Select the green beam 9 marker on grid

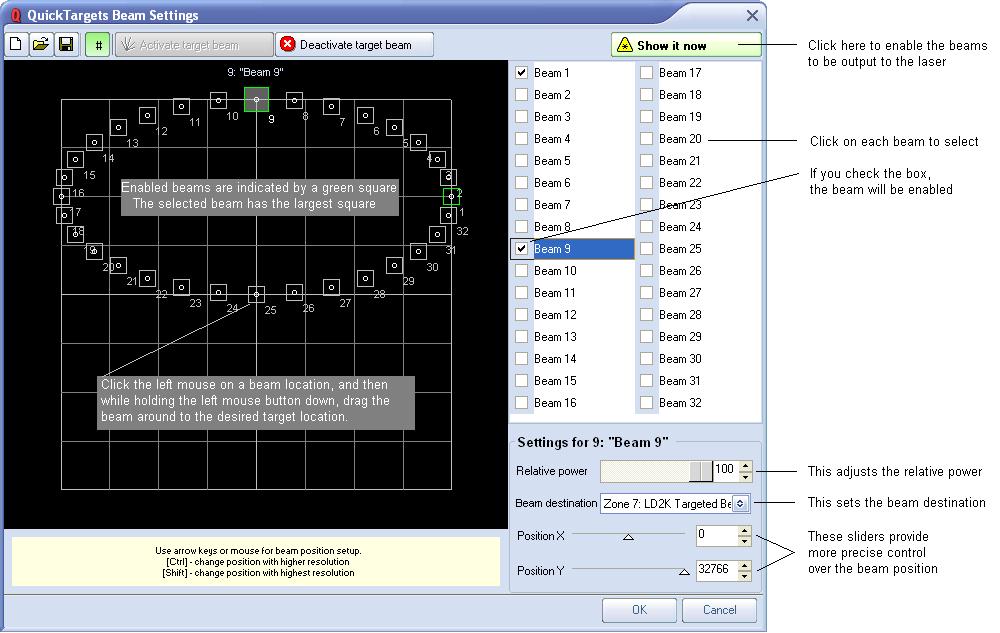coord(256,99)
